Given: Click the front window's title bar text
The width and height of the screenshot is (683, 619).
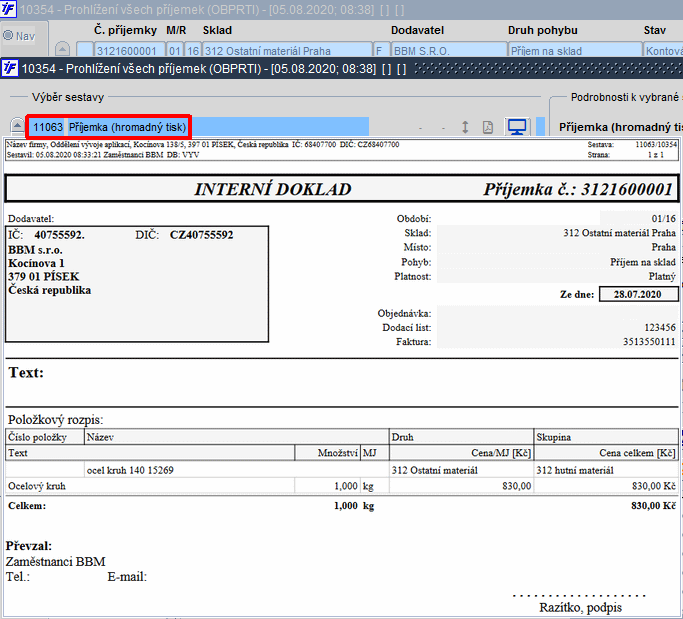Looking at the screenshot, I should (213, 69).
